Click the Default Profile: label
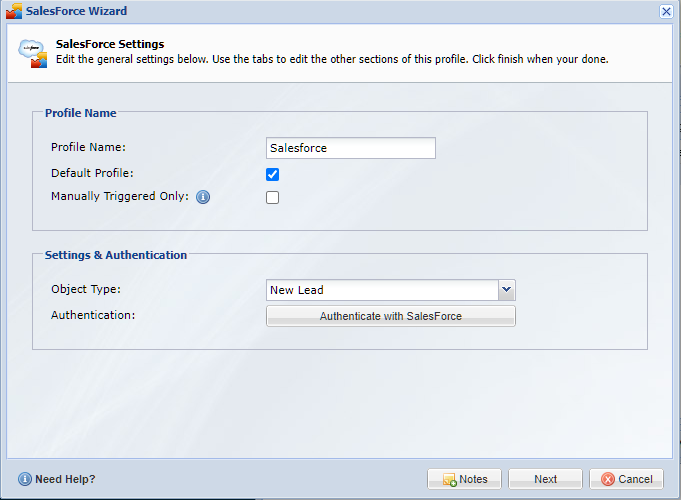The width and height of the screenshot is (681, 500). (x=92, y=173)
